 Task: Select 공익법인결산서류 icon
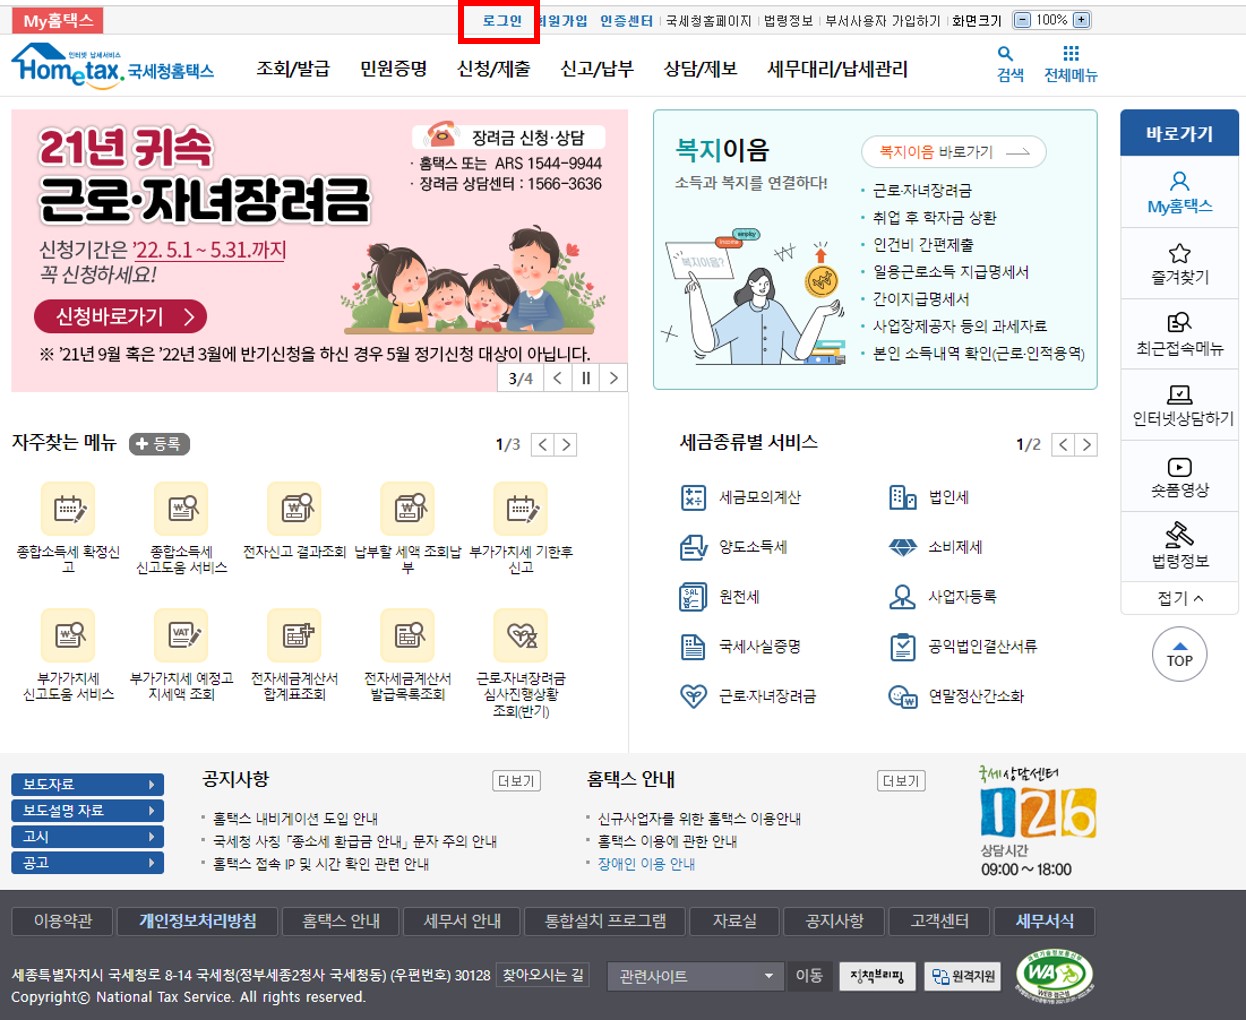(902, 647)
